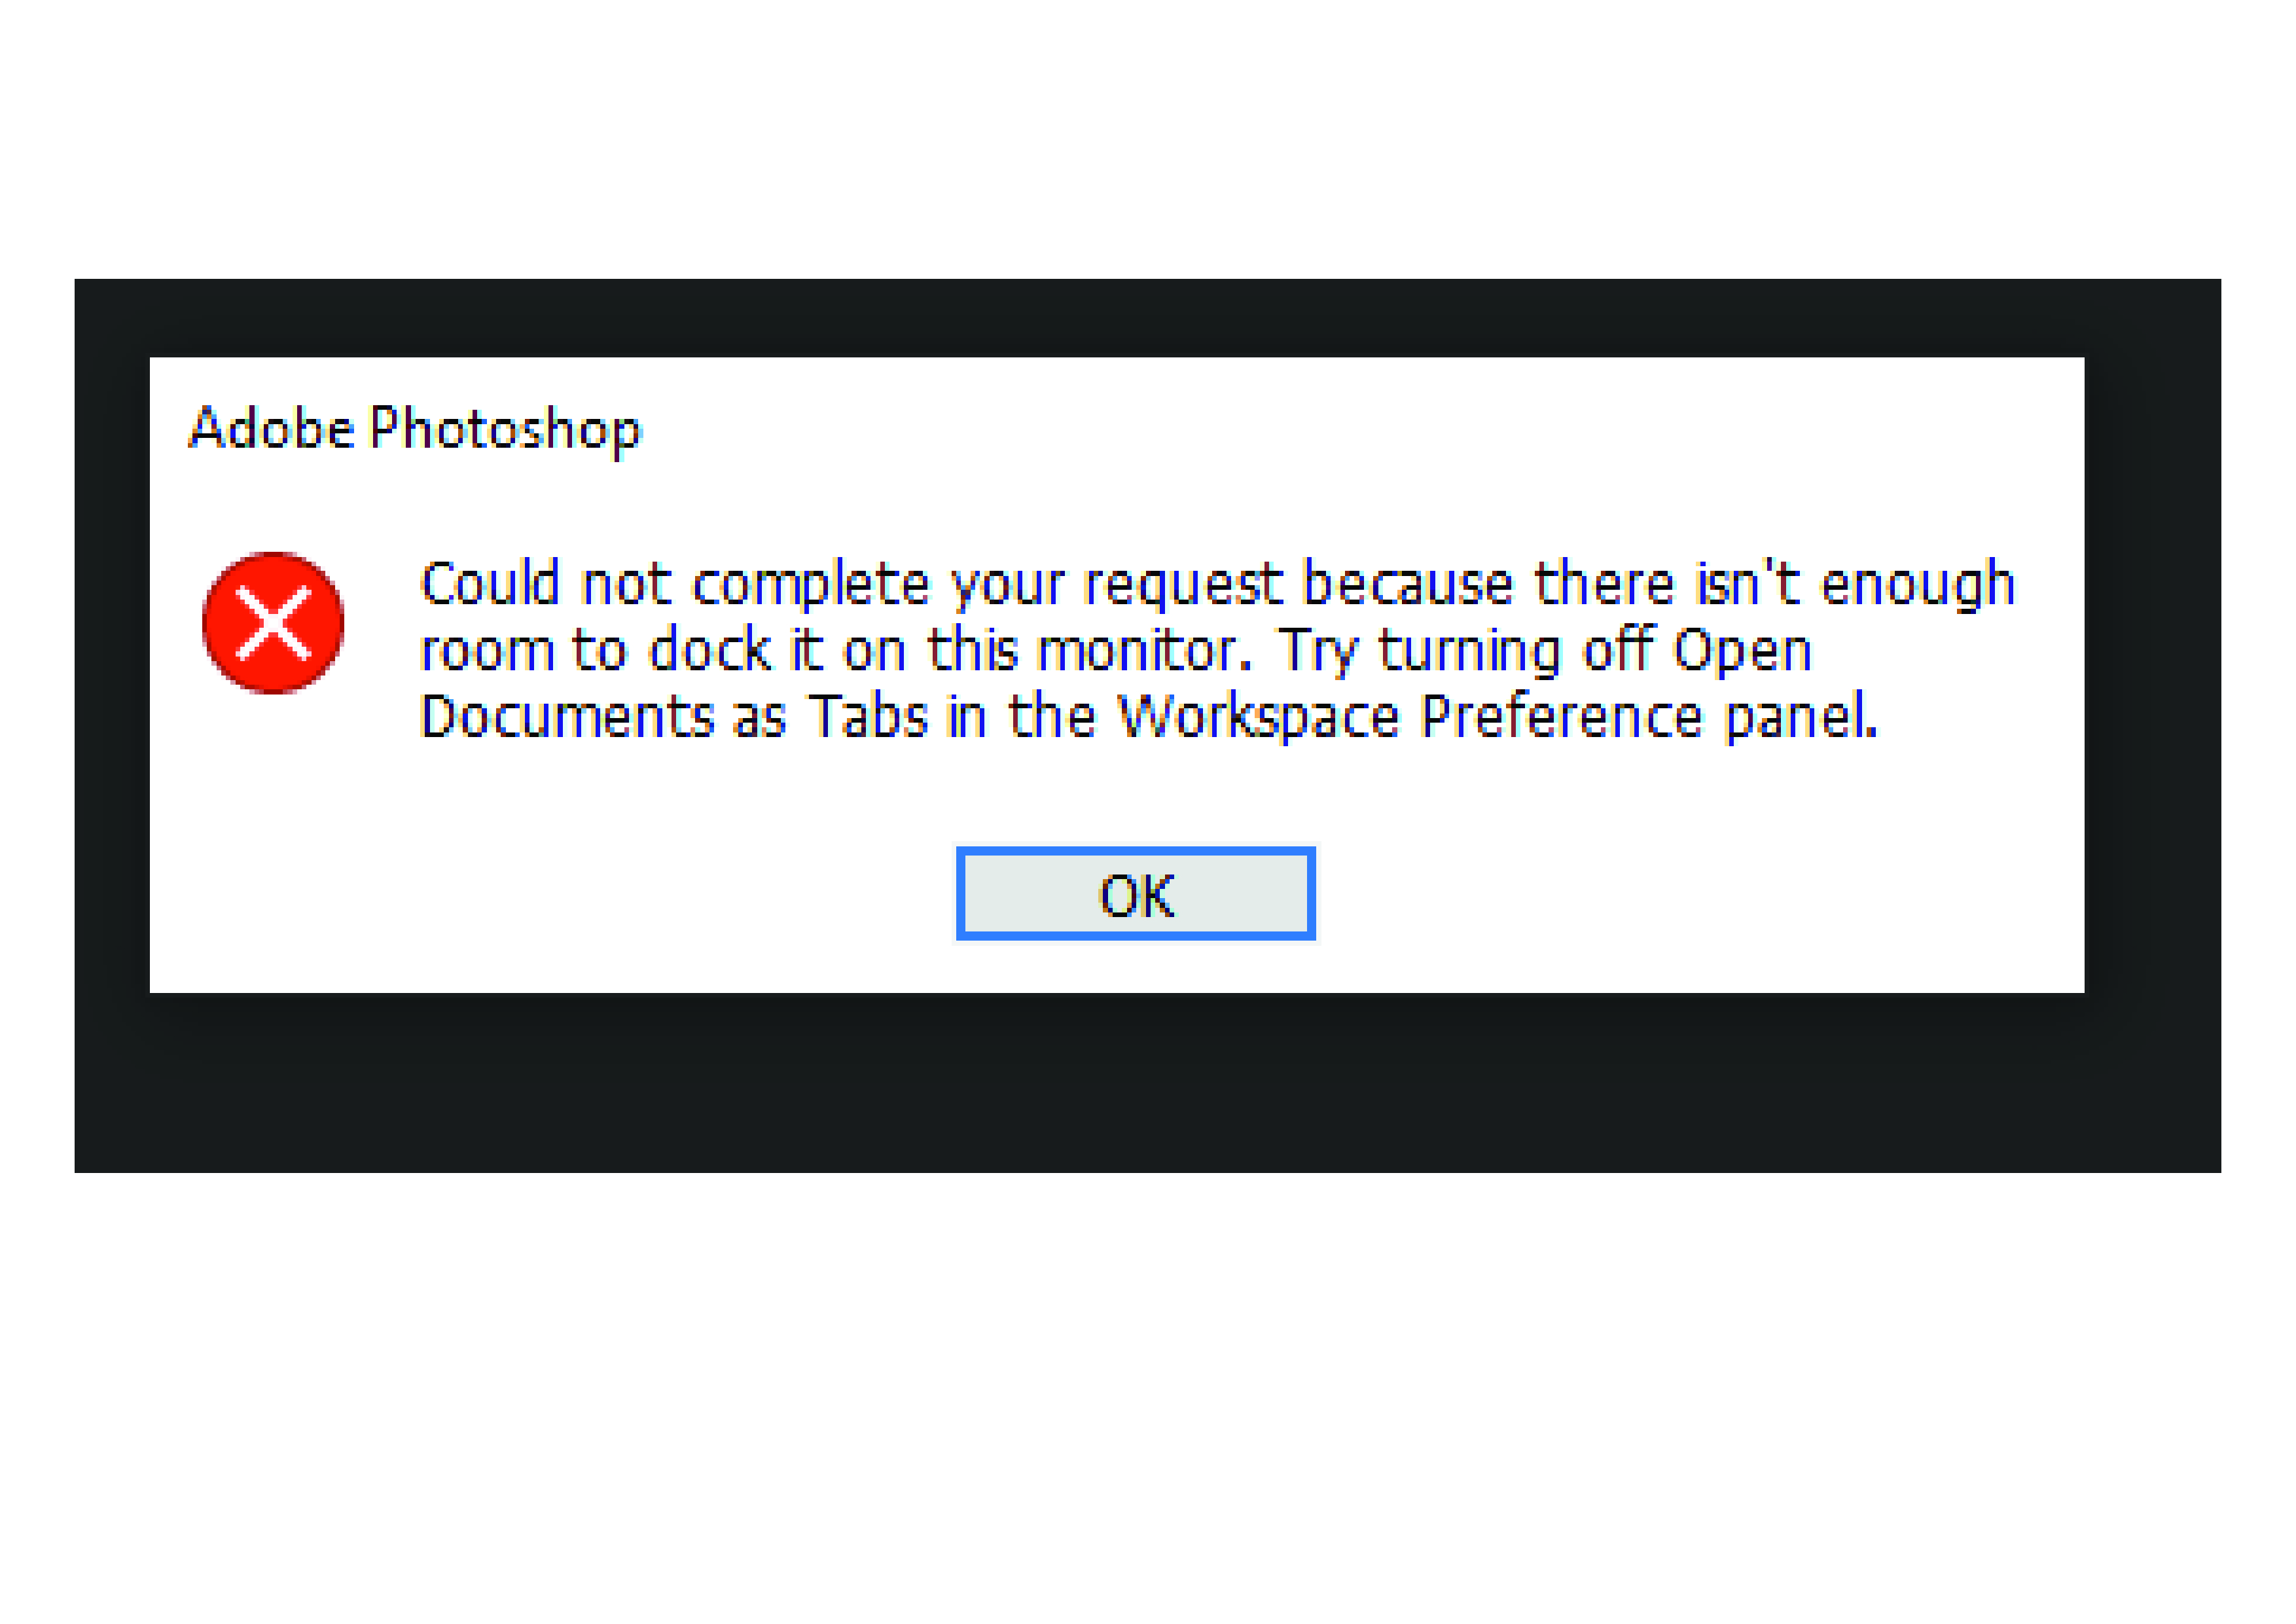Image resolution: width=2296 pixels, height=1624 pixels.
Task: Click the word "enough" in the message
Action: pos(1917,585)
